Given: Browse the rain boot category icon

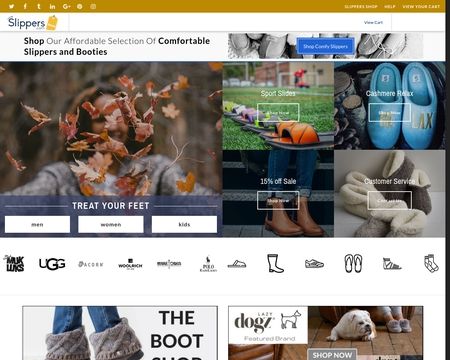Looking at the screenshot, I should pyautogui.click(x=275, y=263).
